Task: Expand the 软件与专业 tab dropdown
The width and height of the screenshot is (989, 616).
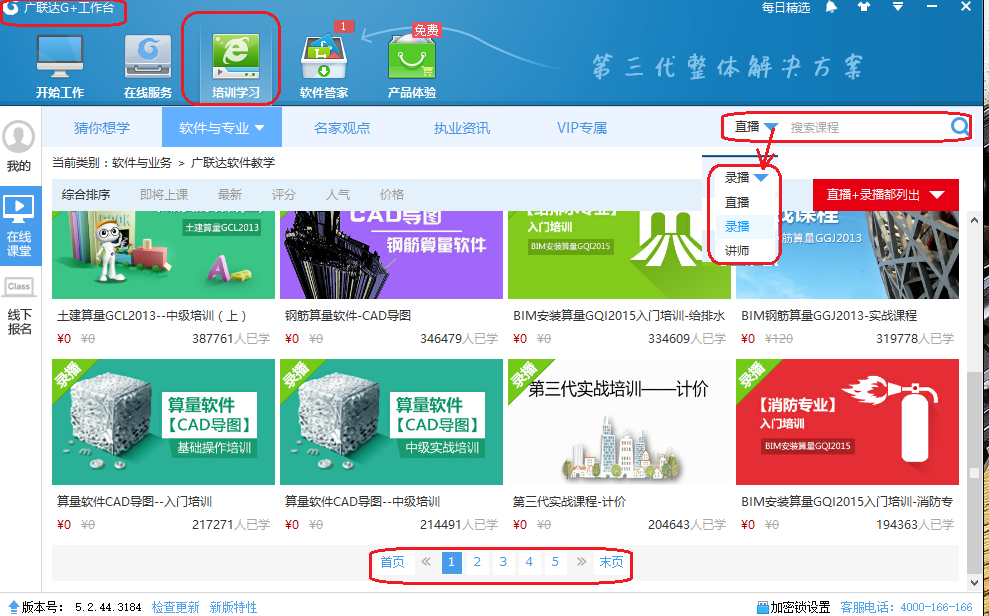Action: [221, 128]
